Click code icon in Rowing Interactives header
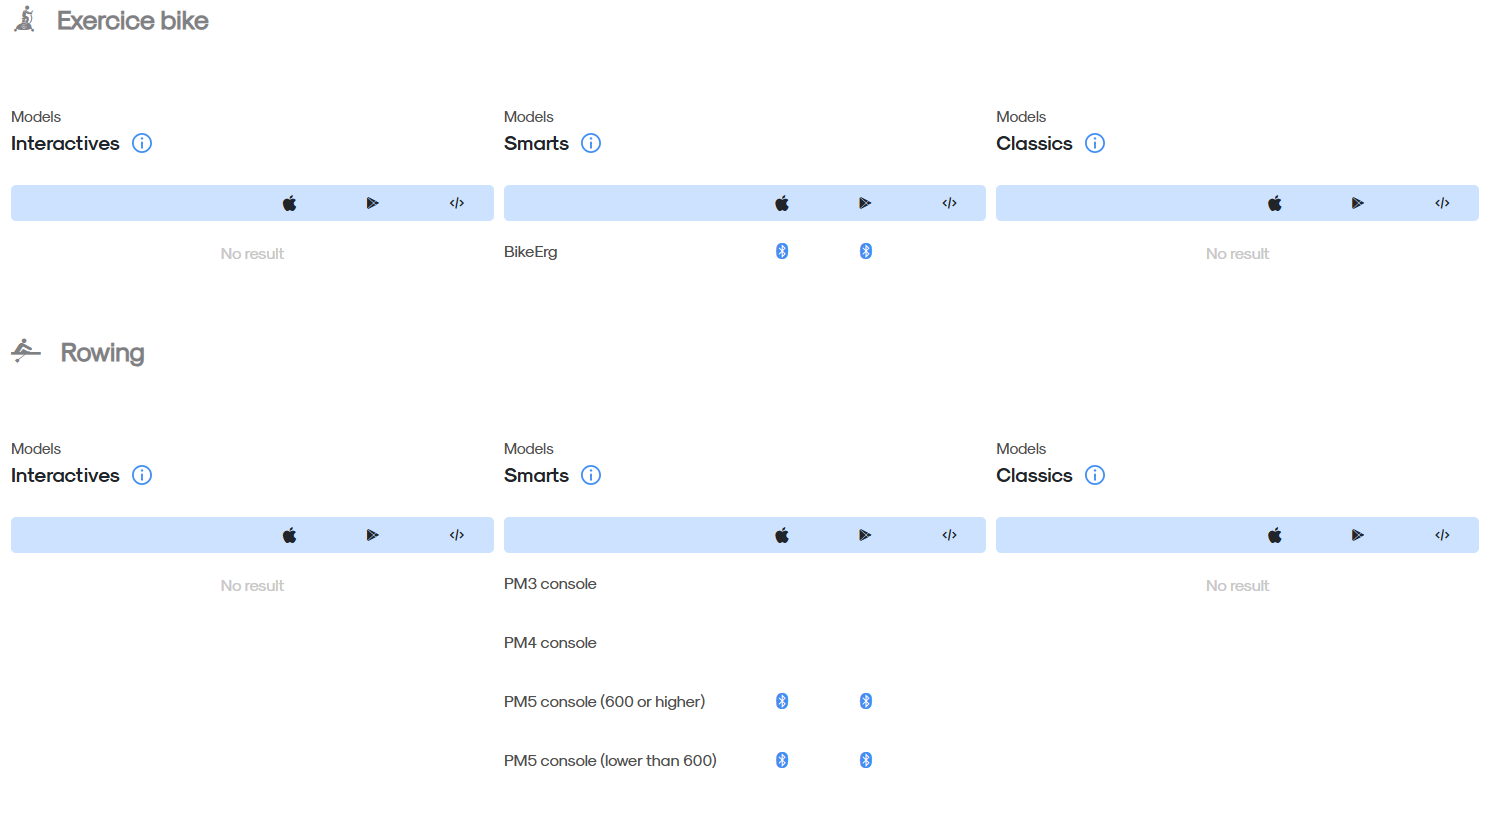 click(x=457, y=535)
